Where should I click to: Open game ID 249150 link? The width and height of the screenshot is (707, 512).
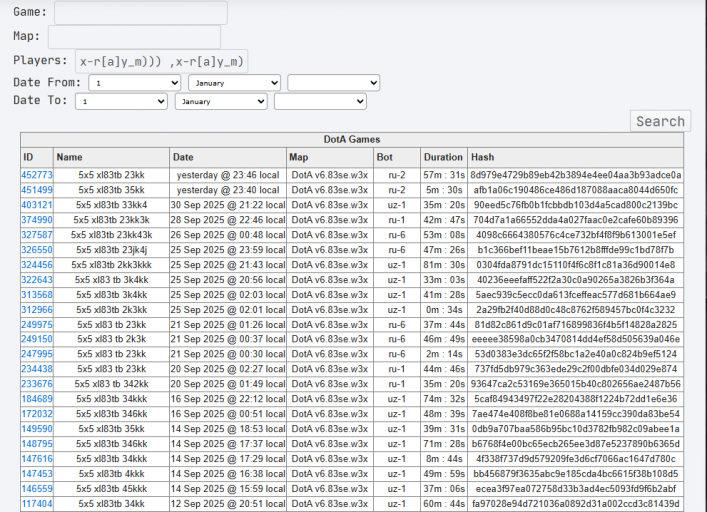tap(37, 339)
